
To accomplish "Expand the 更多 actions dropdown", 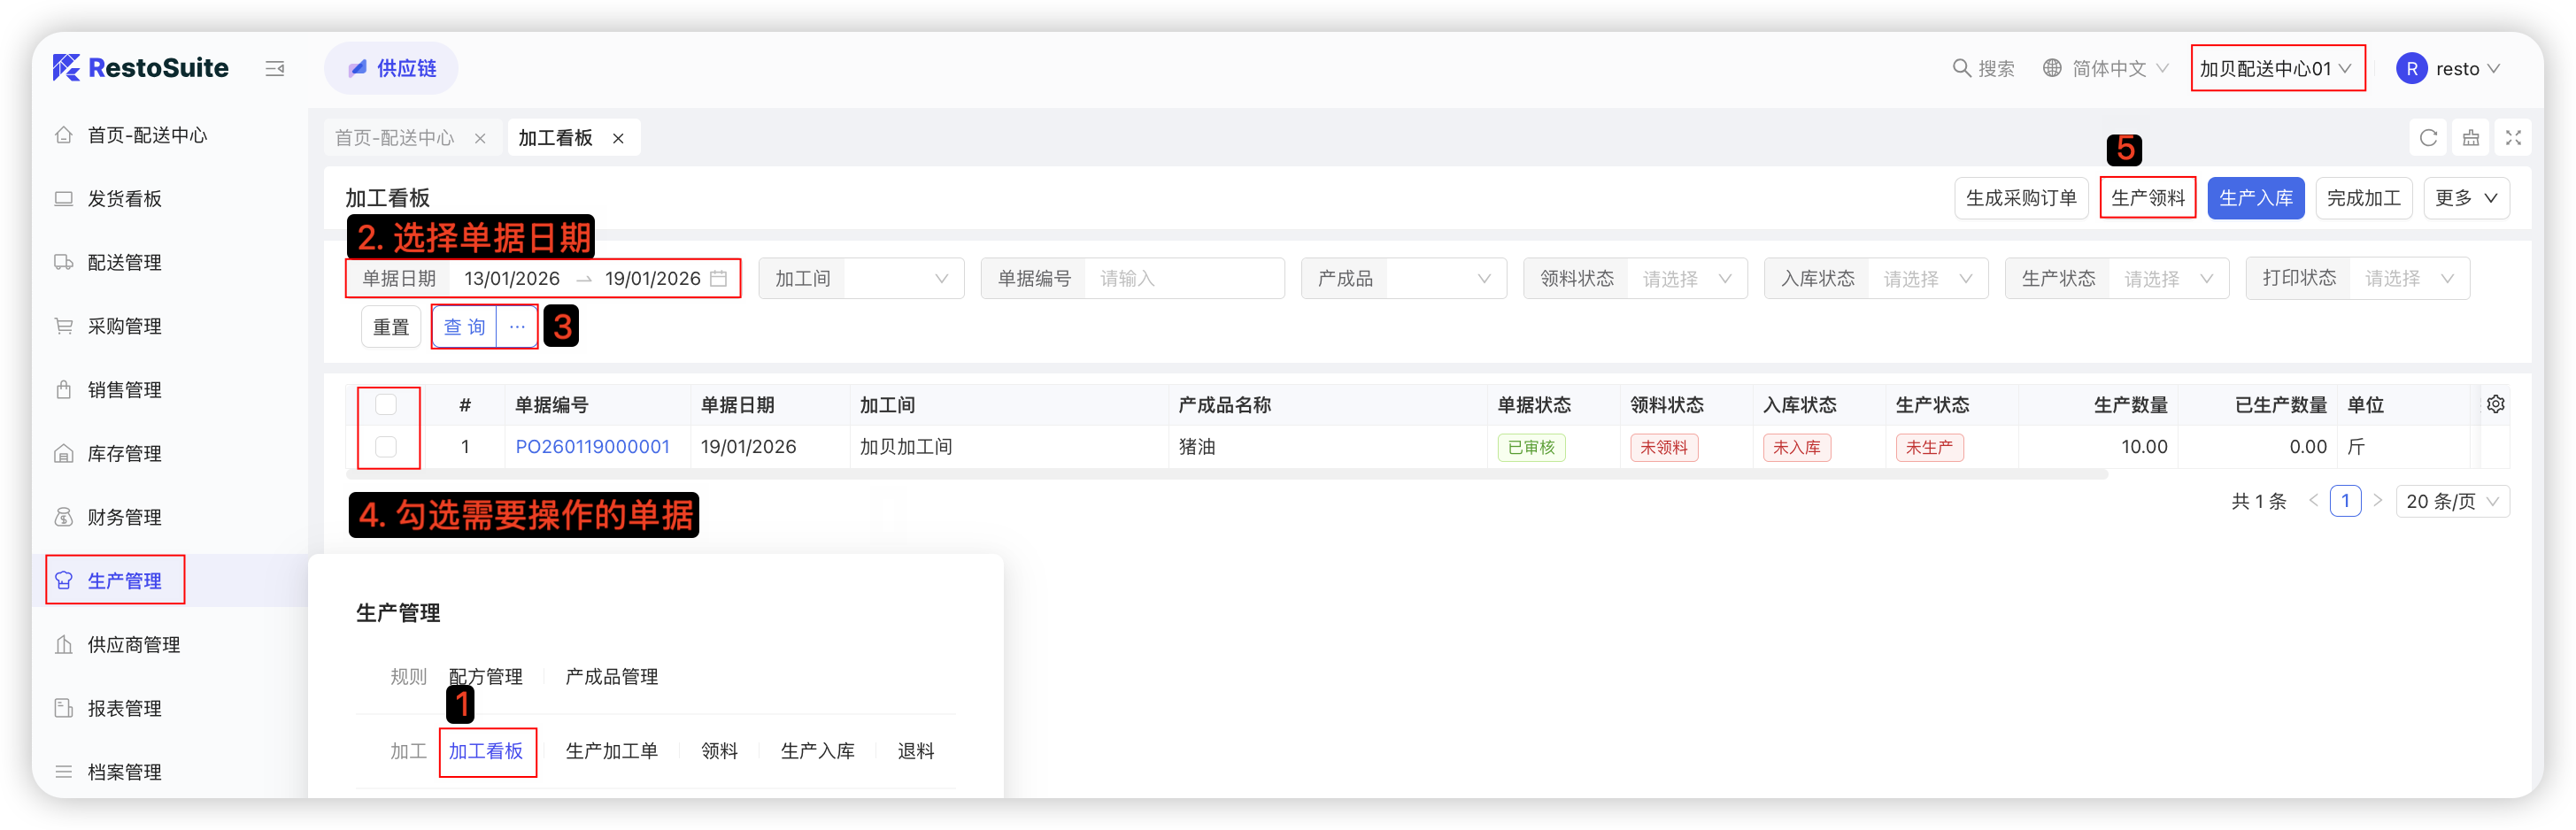I will 2465,198.
